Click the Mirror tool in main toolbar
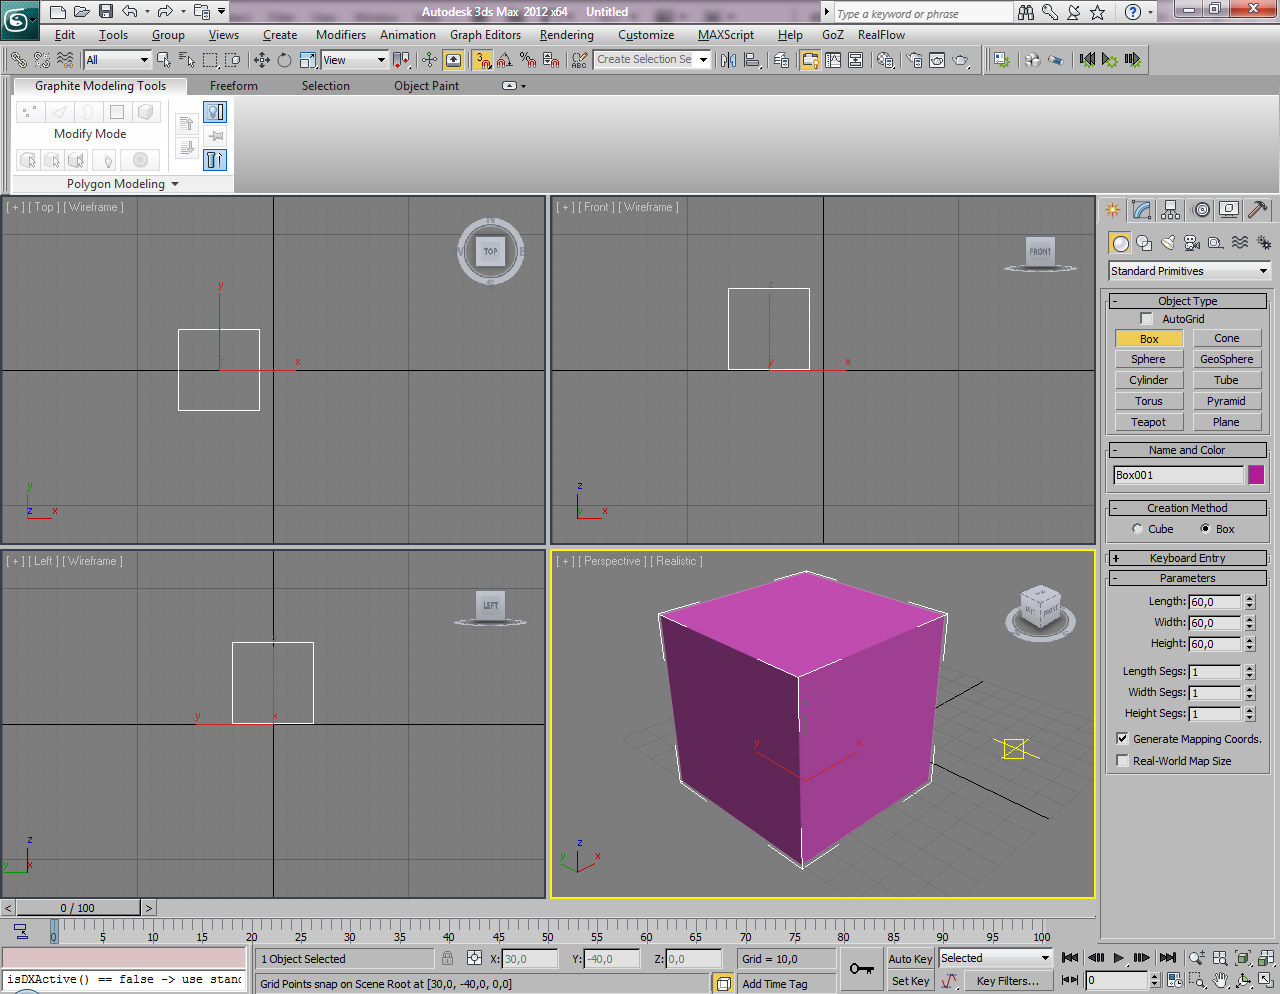 pos(728,60)
